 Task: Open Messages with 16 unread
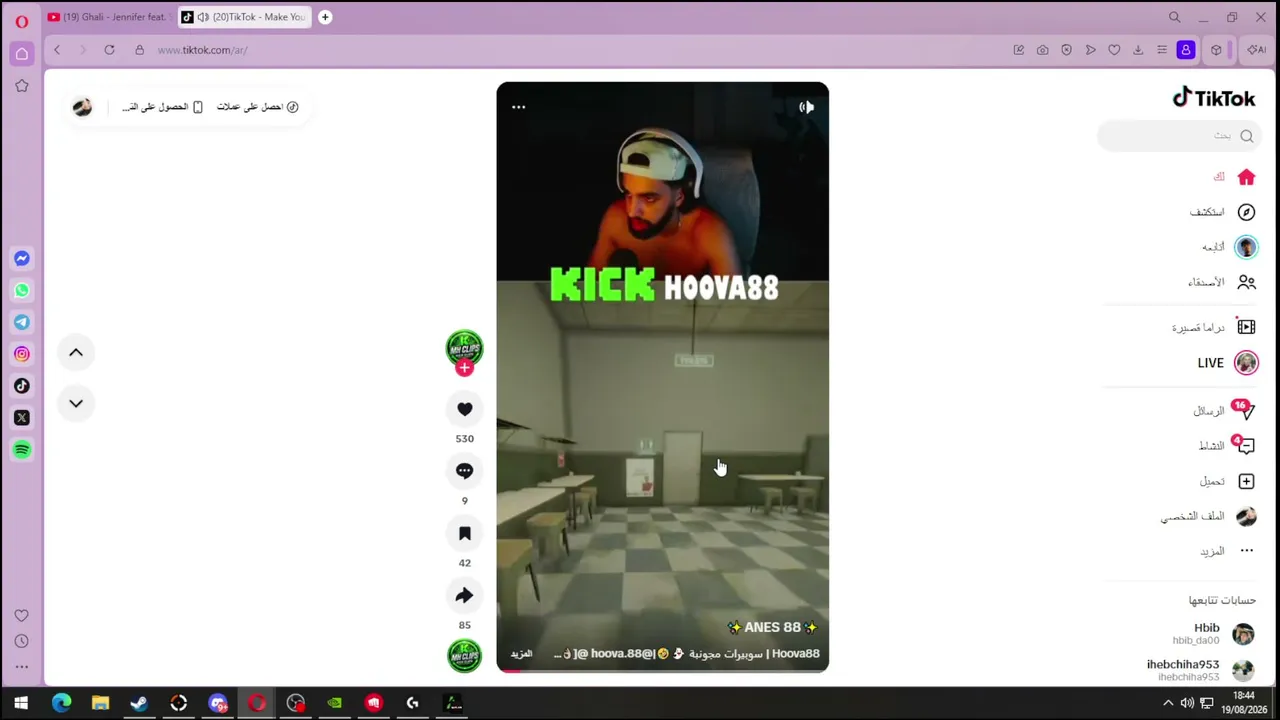click(x=1225, y=411)
